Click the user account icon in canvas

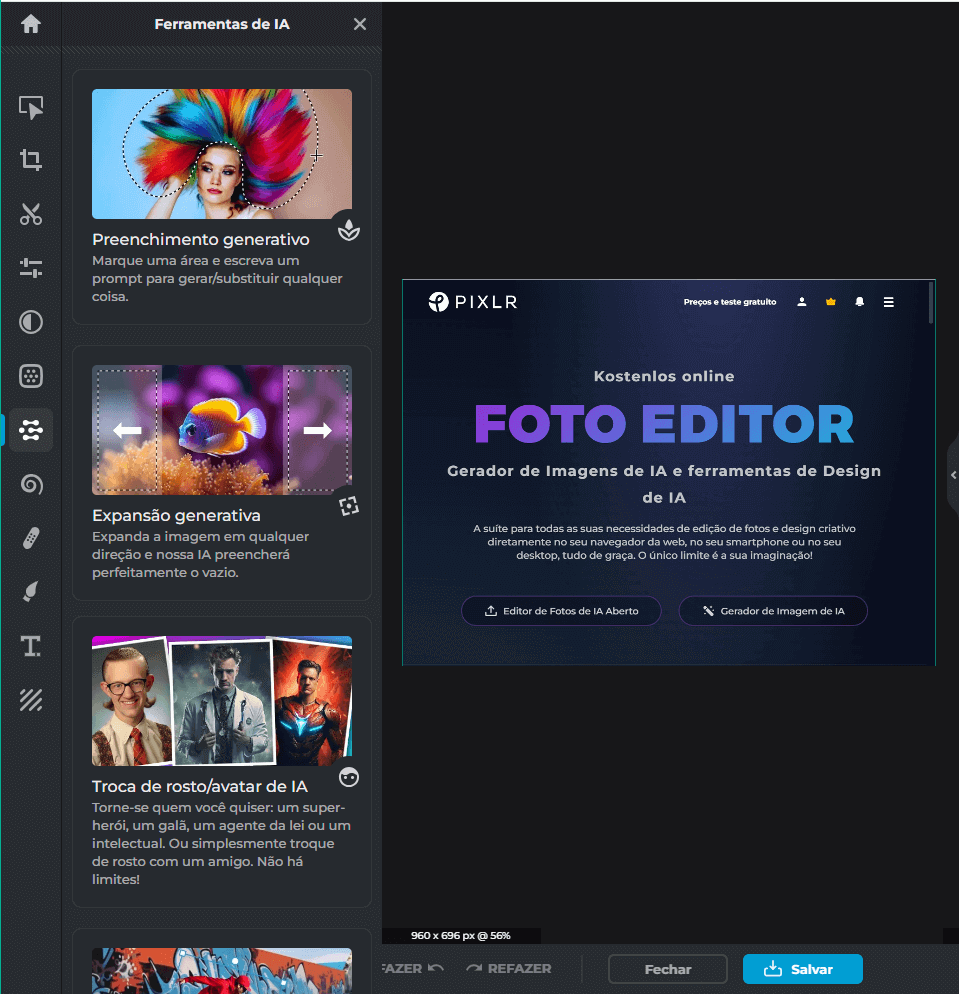tap(802, 302)
